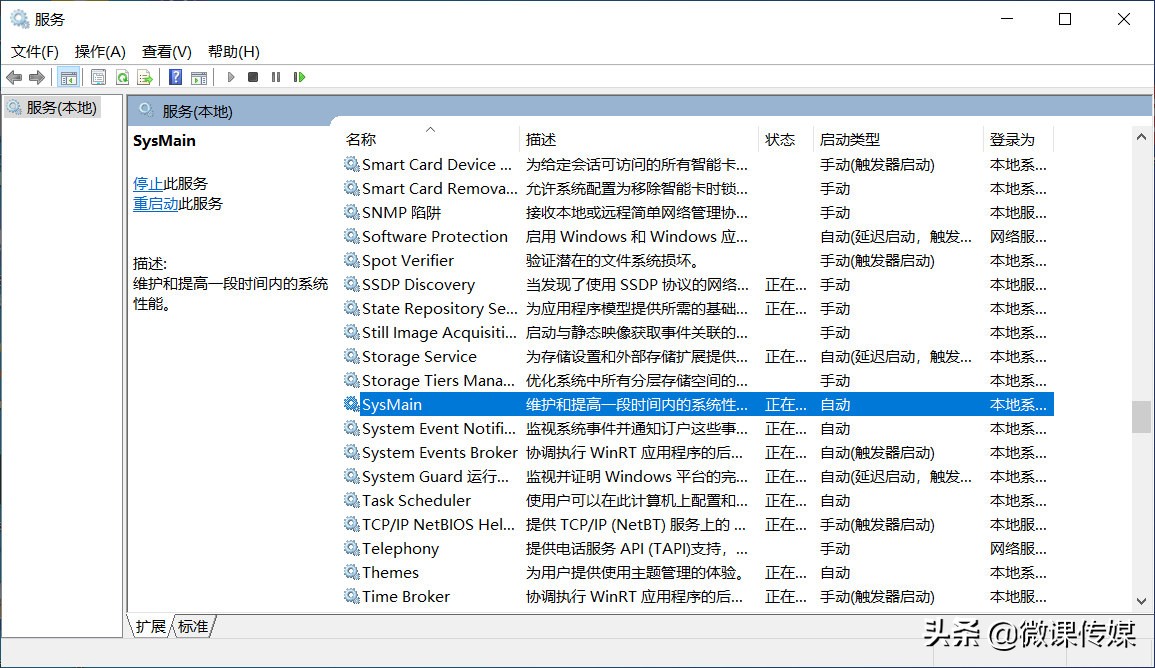Click the Back navigation arrow

[x=13, y=77]
